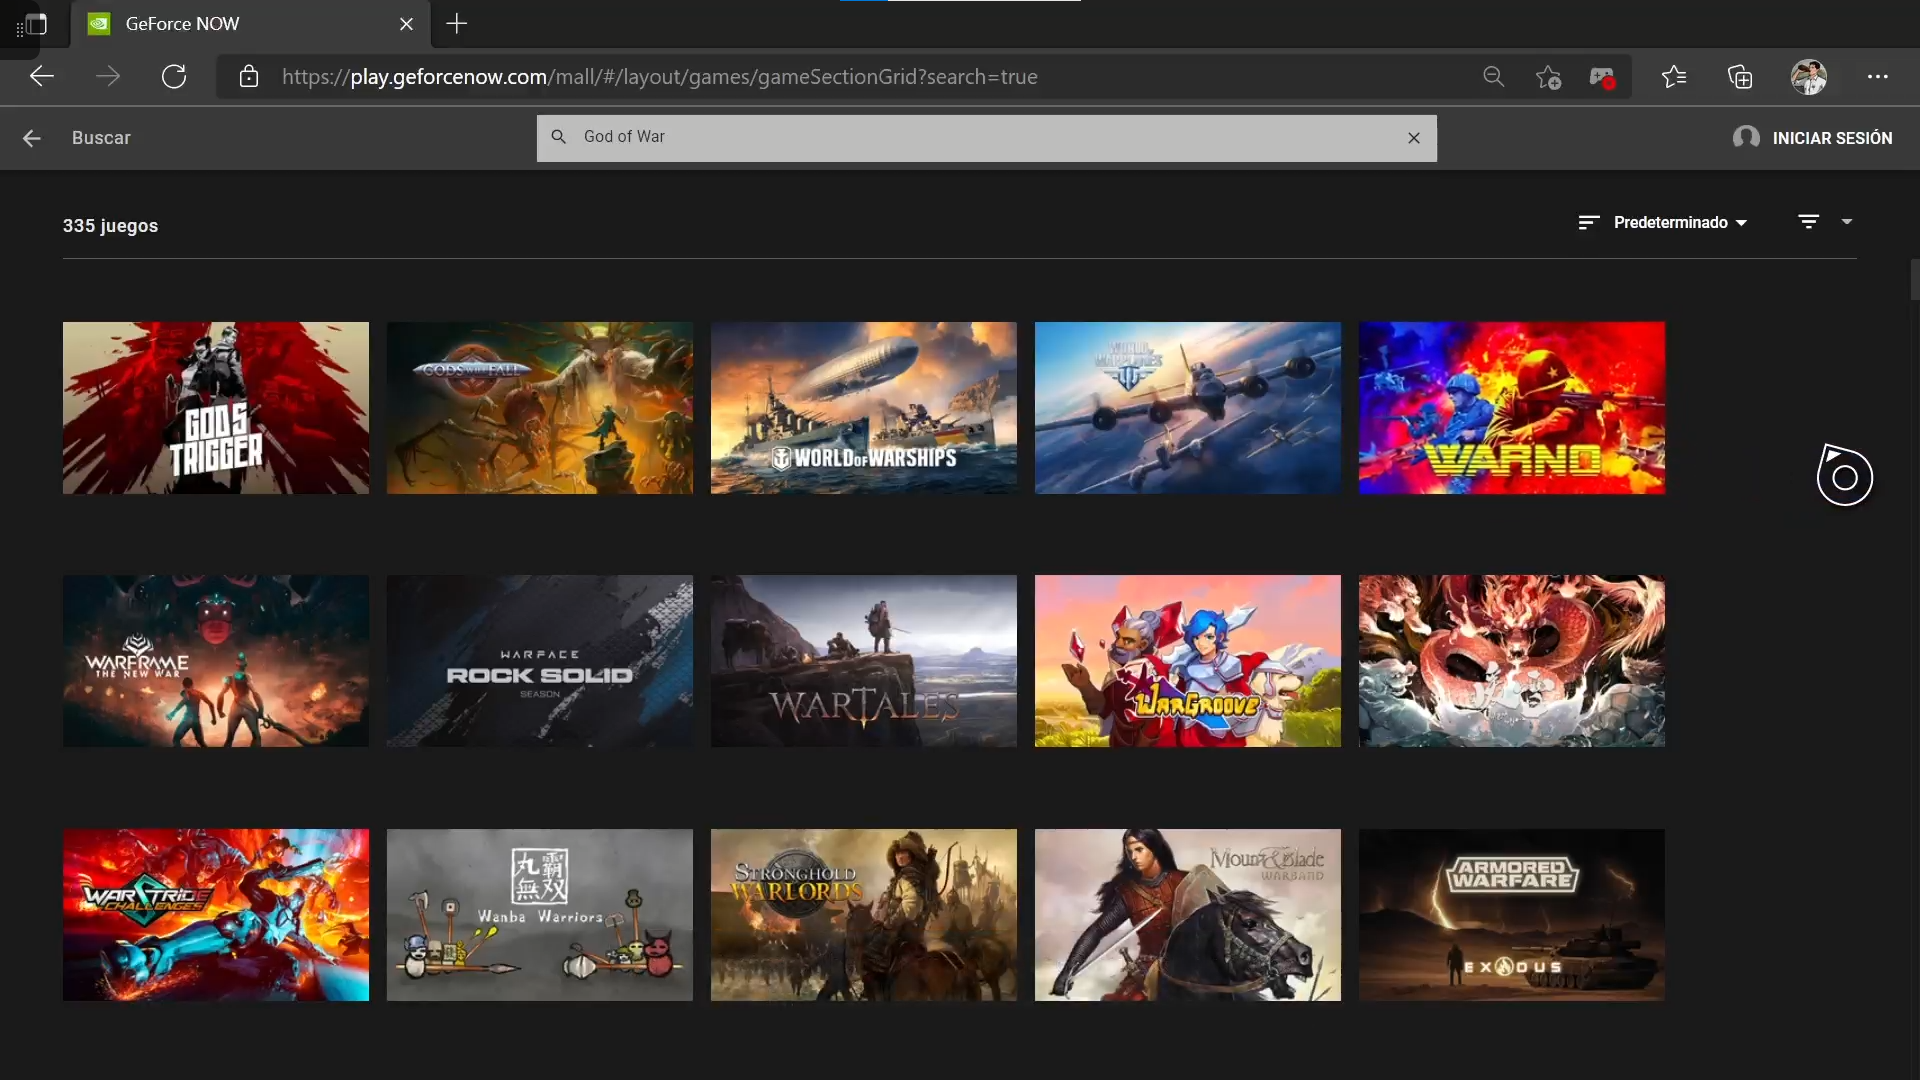Close the GeForce NOW tab
This screenshot has height=1080, width=1920.
point(406,24)
